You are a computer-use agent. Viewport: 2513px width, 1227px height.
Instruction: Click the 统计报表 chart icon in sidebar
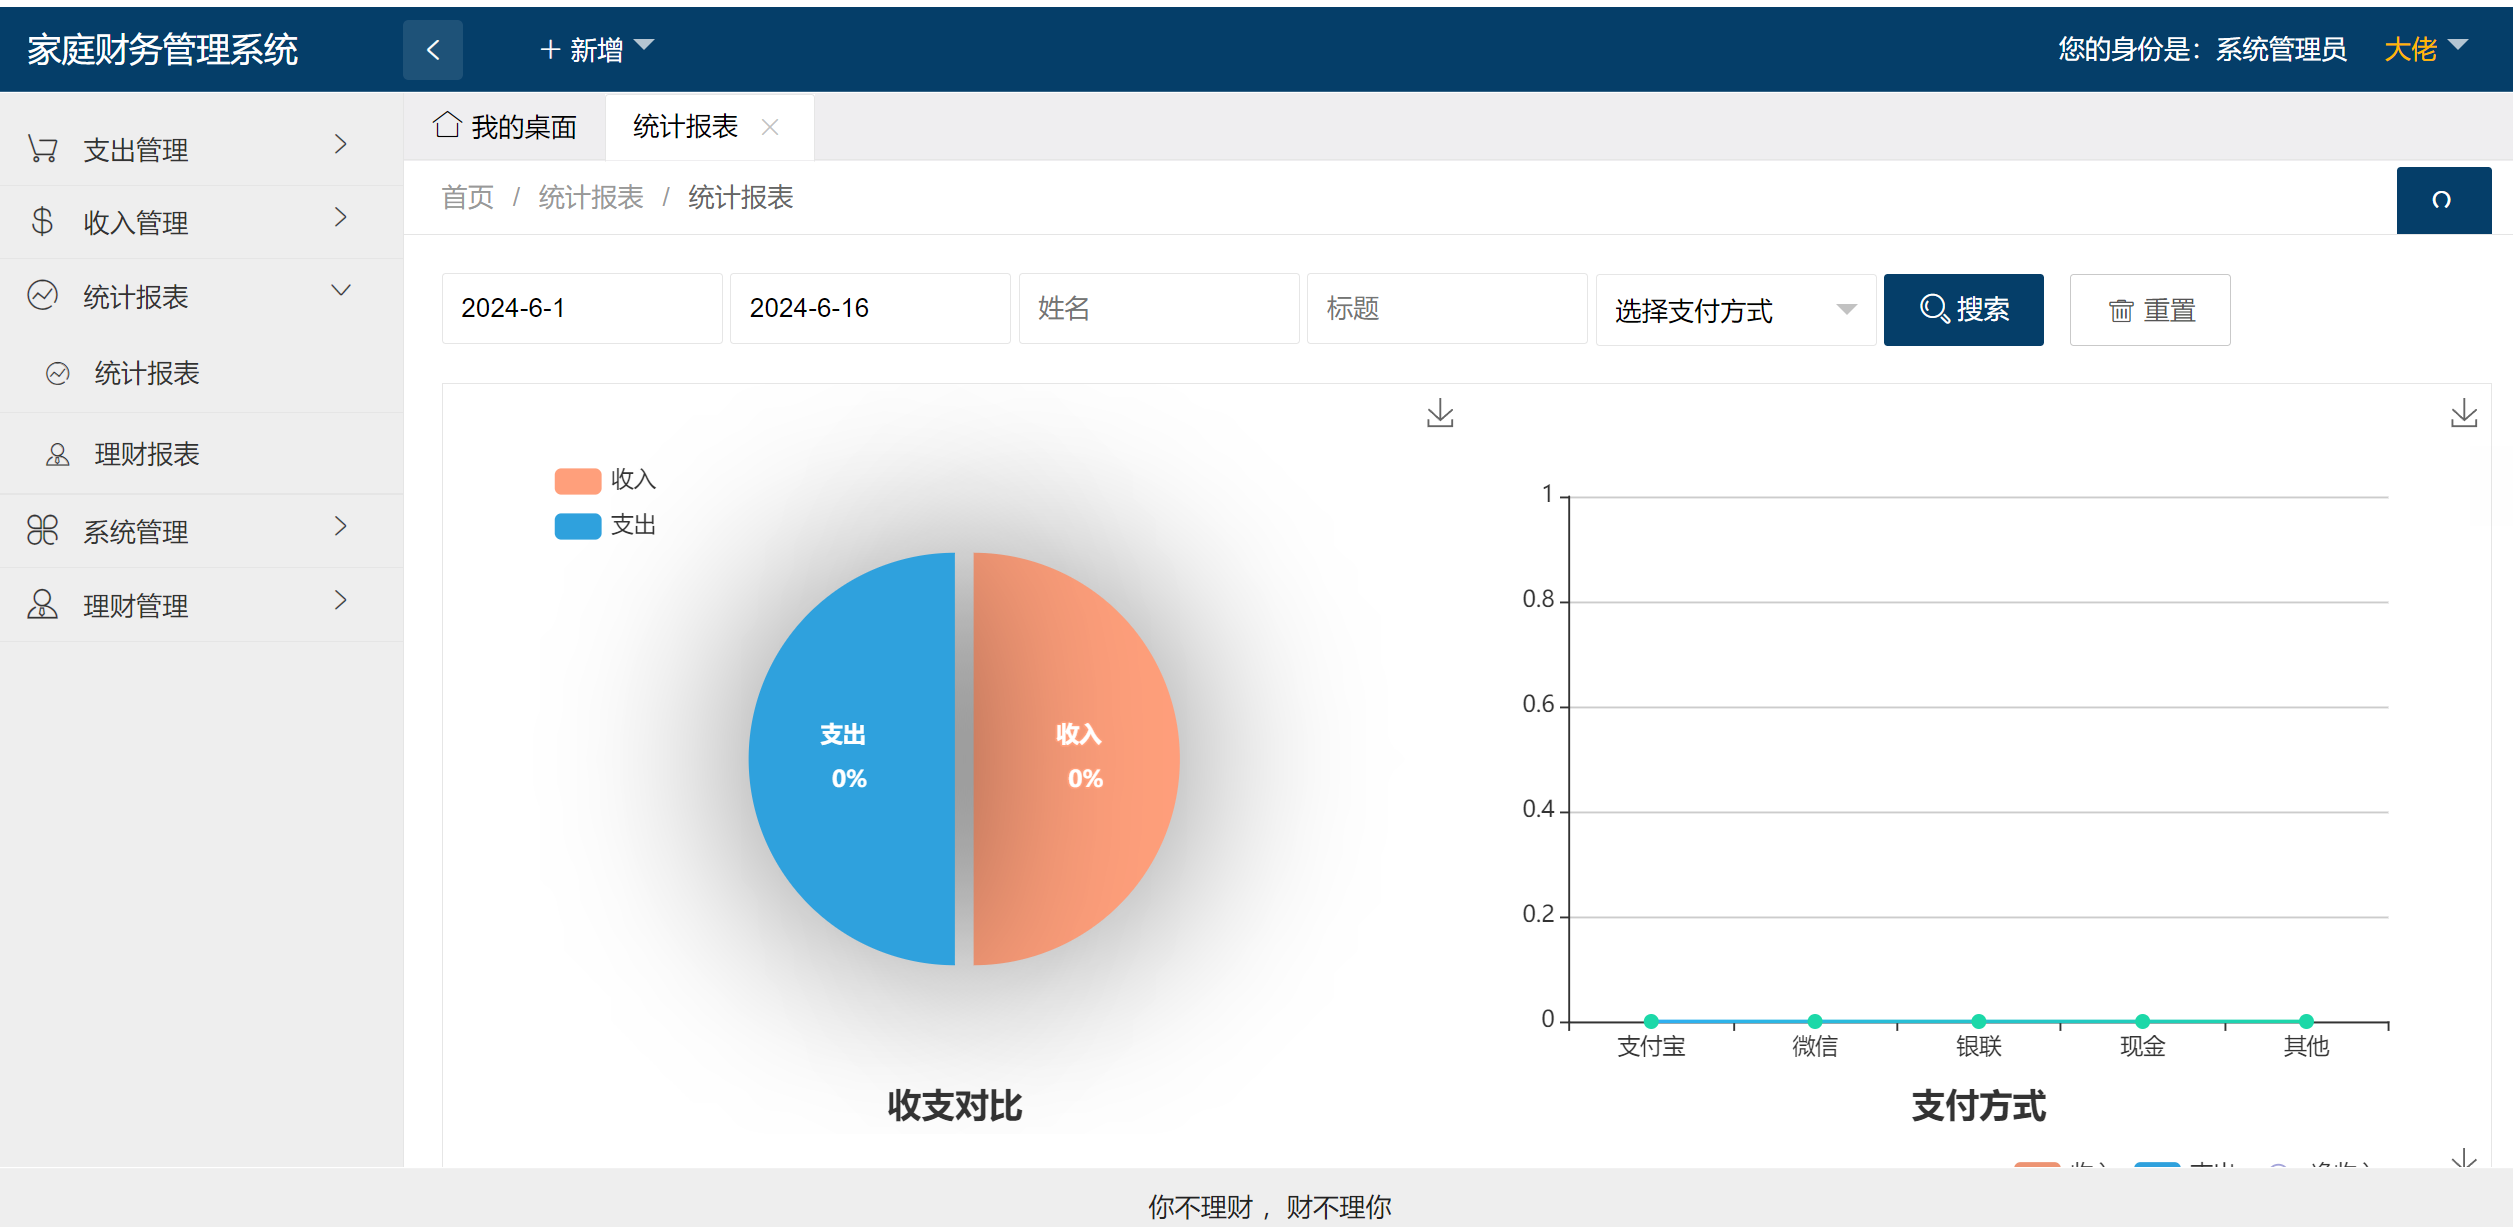[x=42, y=295]
